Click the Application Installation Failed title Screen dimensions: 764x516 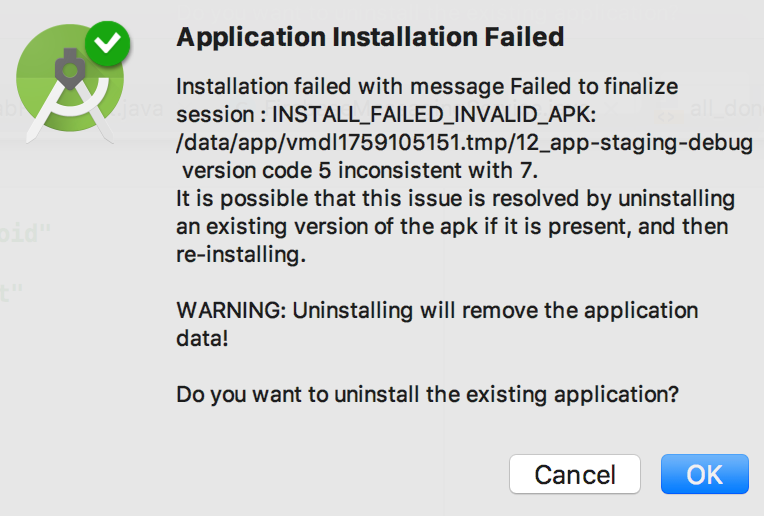point(370,38)
